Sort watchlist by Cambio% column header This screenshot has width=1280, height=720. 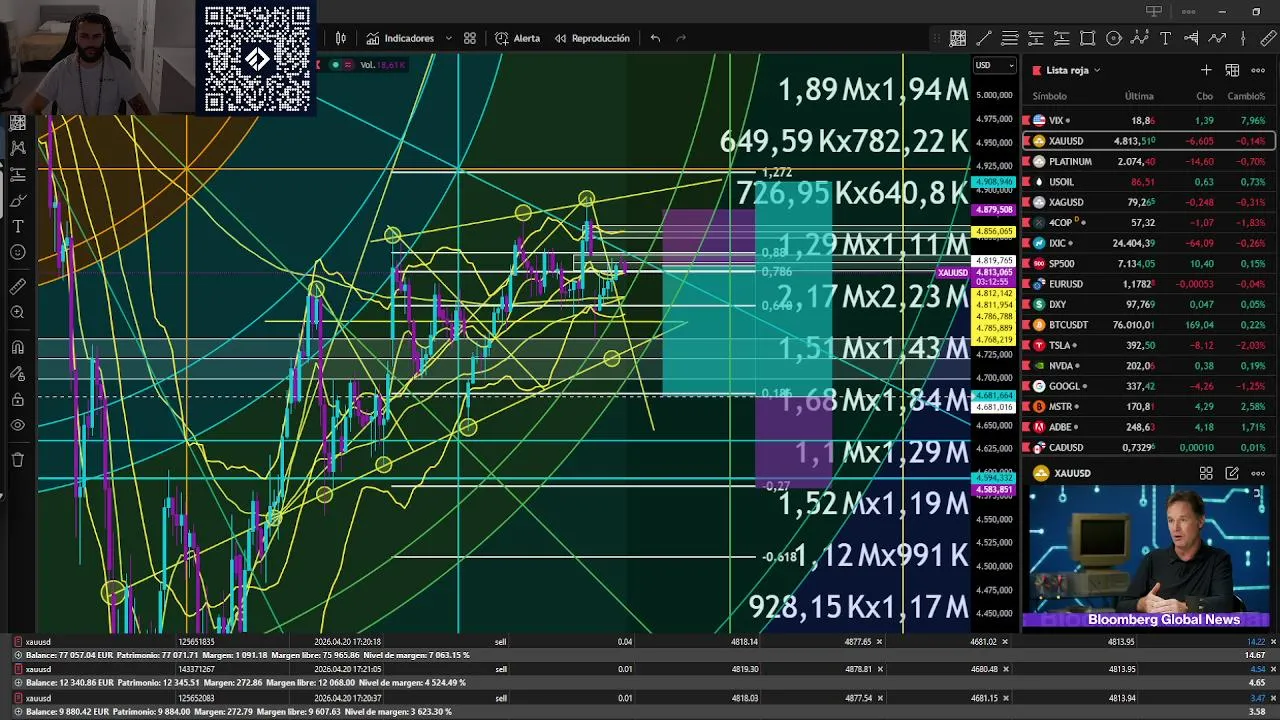(x=1246, y=96)
